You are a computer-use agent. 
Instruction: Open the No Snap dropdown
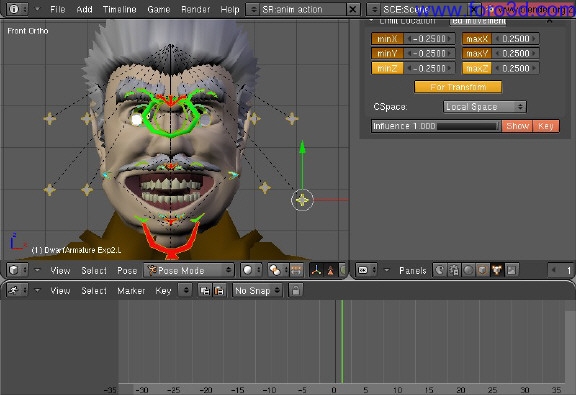257,290
